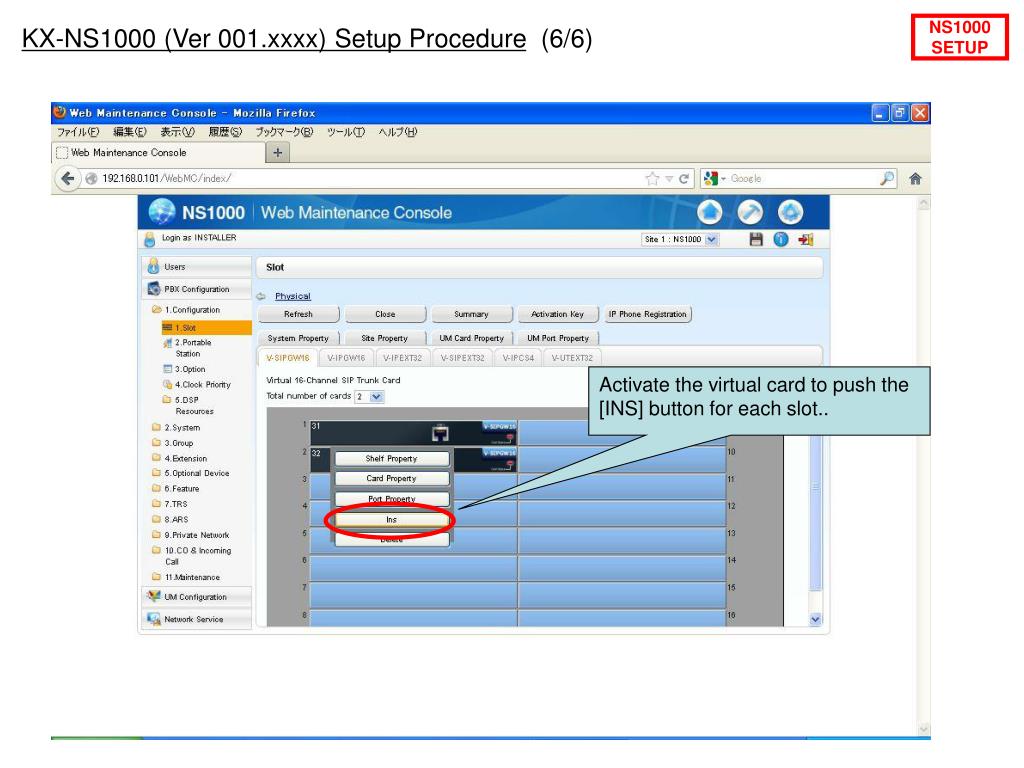Open the setup wizard tool icon in header
The width and height of the screenshot is (1024, 768).
750,212
